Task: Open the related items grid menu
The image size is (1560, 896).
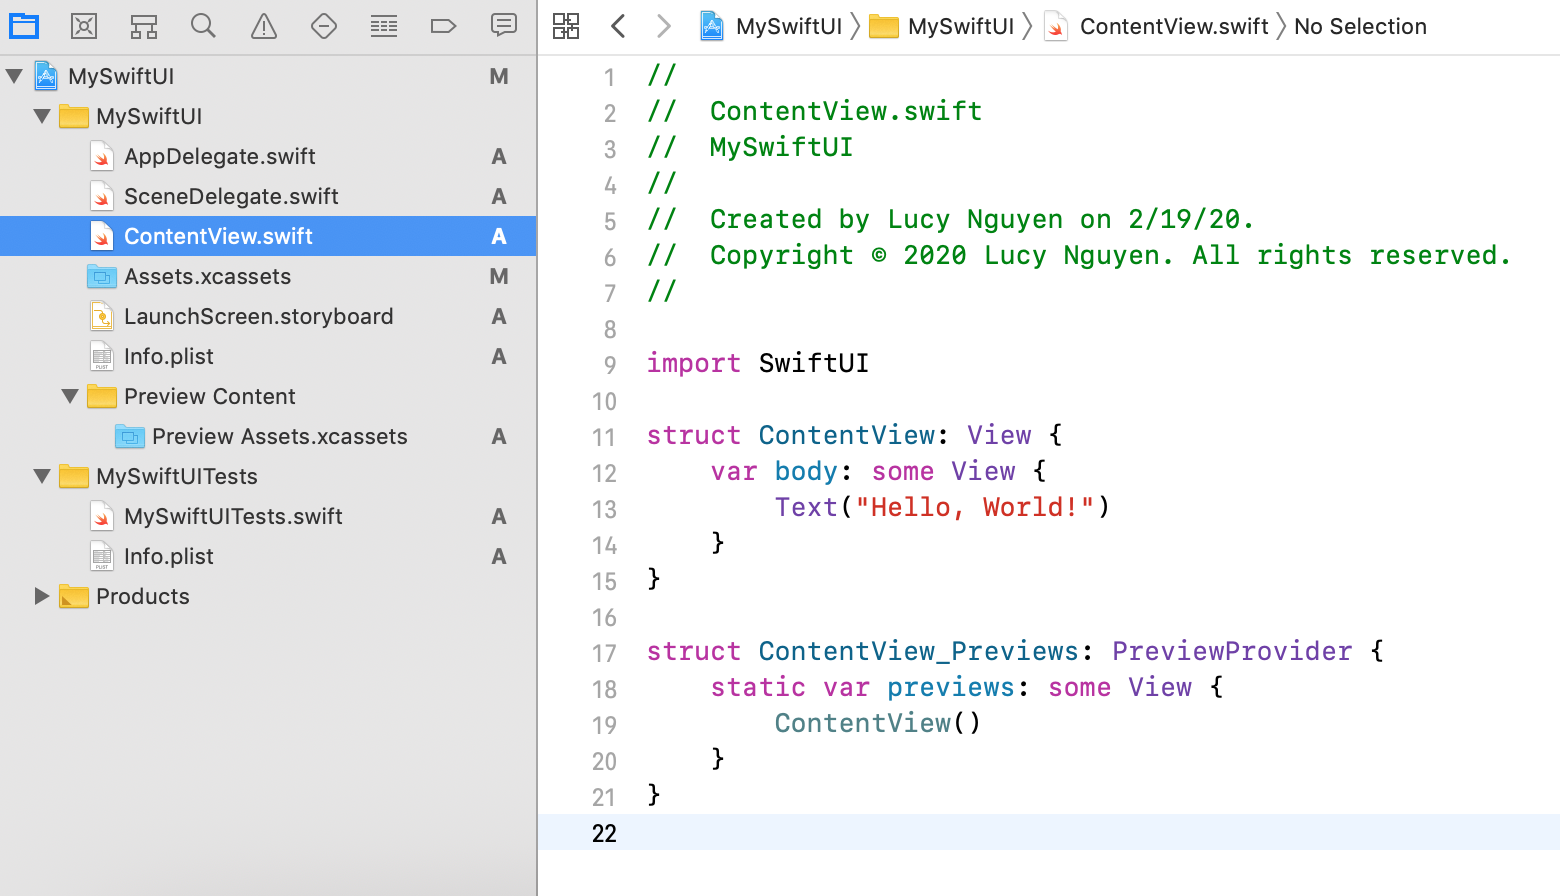Action: pyautogui.click(x=566, y=26)
